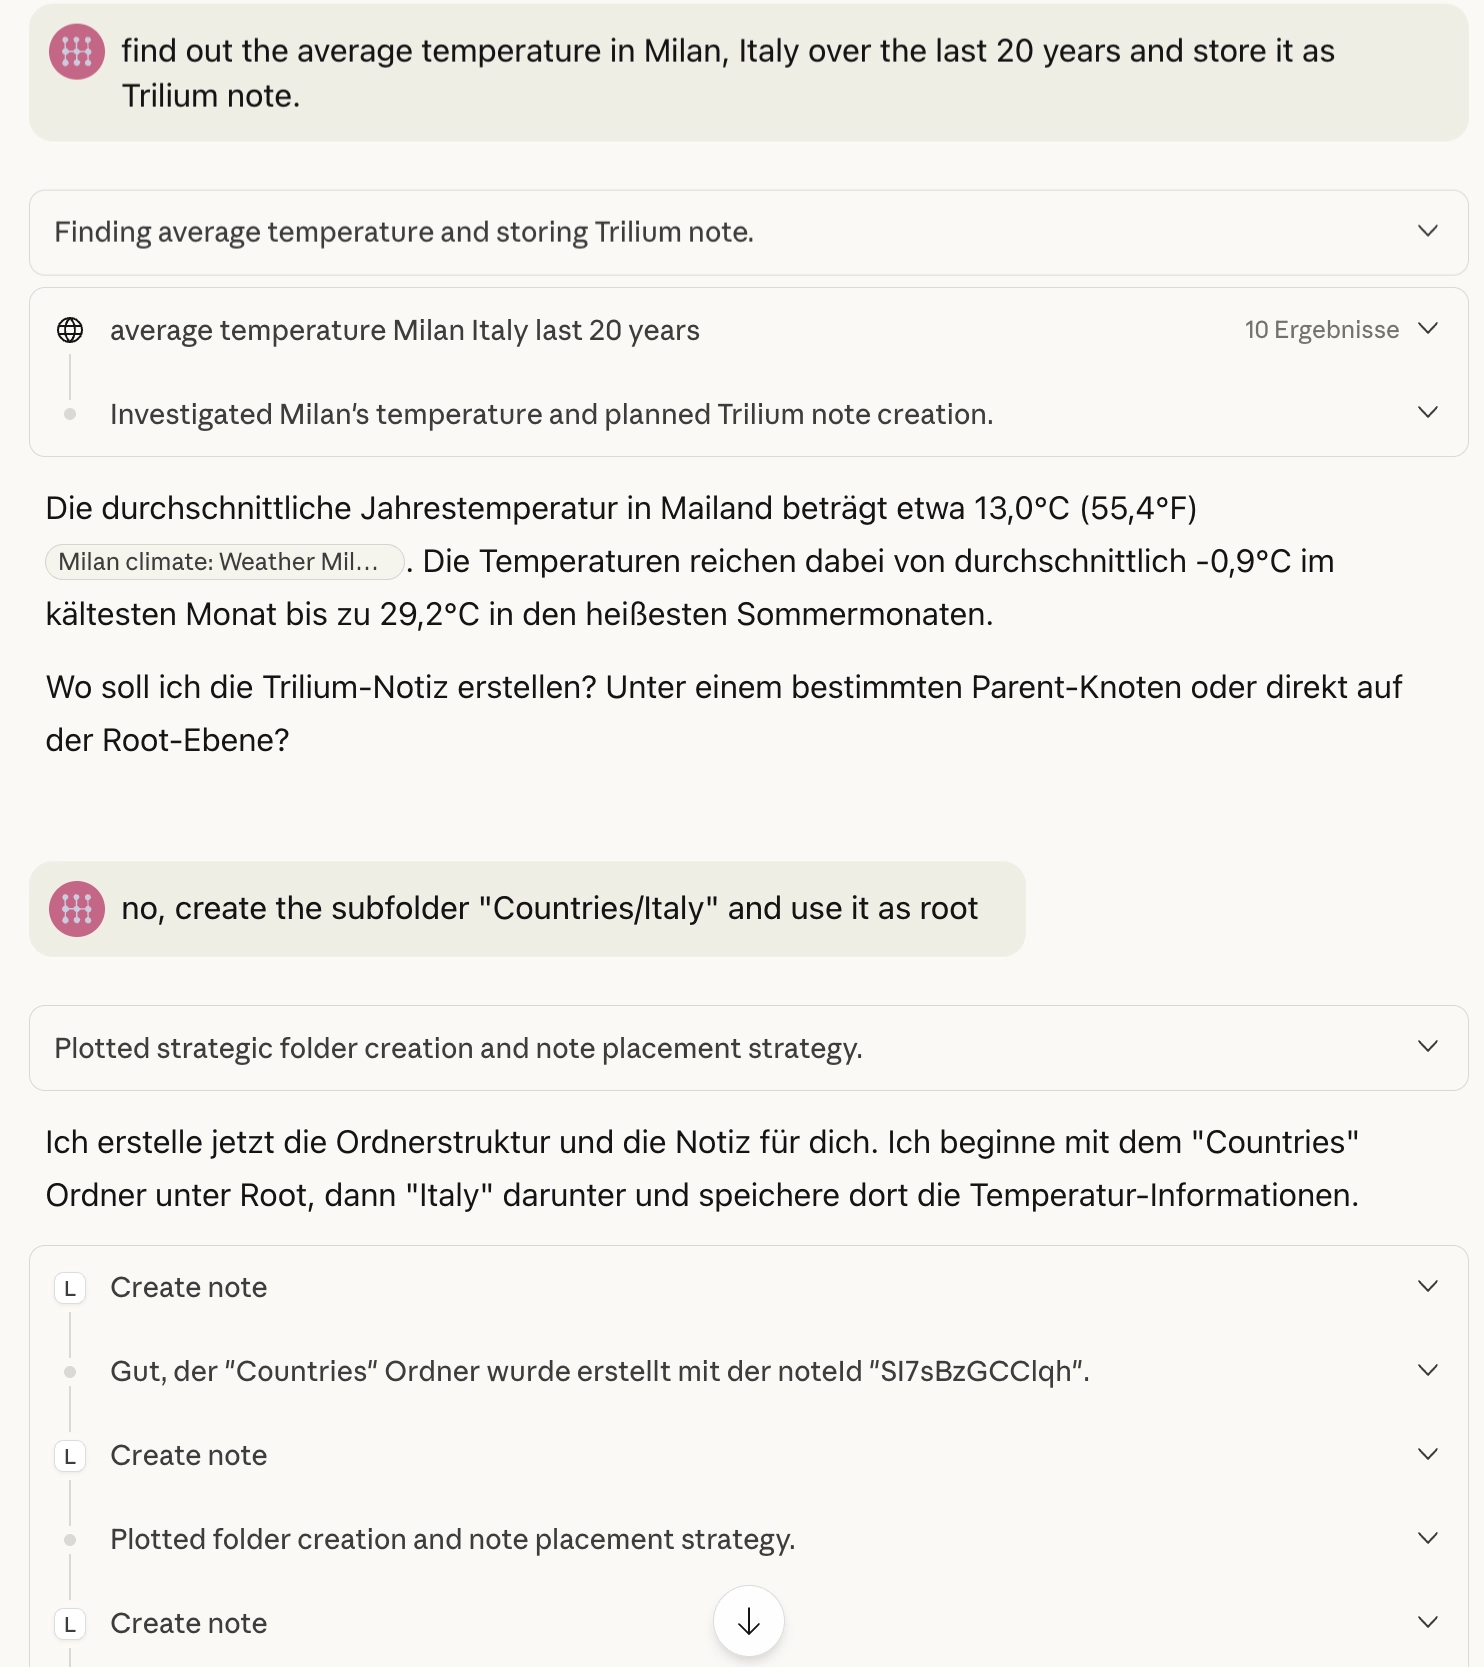Click the 'L' icon next to the bottom Create note
Viewport: 1484px width, 1667px height.
(69, 1624)
